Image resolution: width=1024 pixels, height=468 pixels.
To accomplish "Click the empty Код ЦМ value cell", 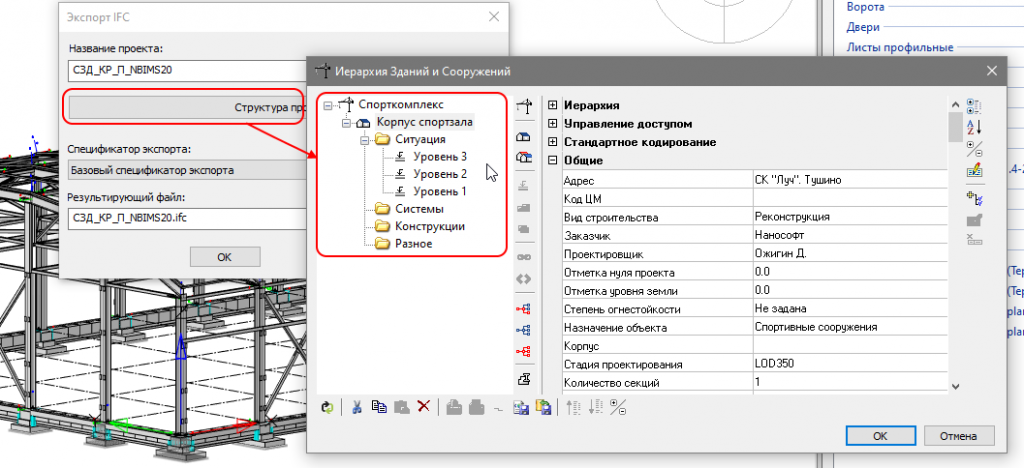I will (x=850, y=198).
